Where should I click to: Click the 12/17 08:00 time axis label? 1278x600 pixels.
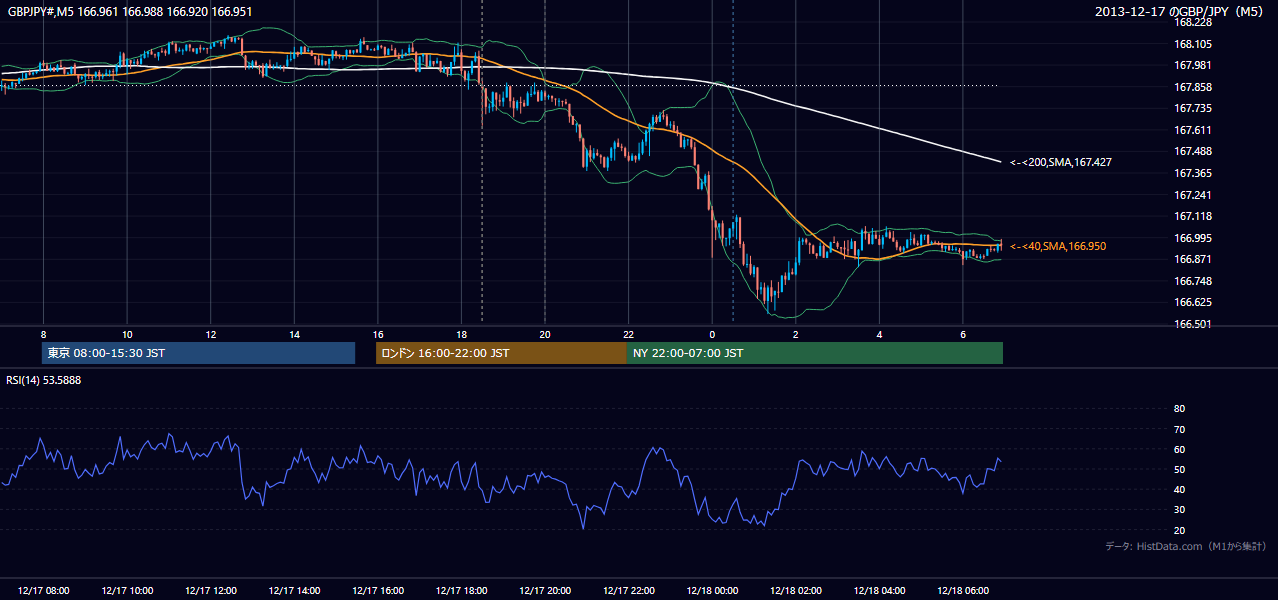(43, 591)
